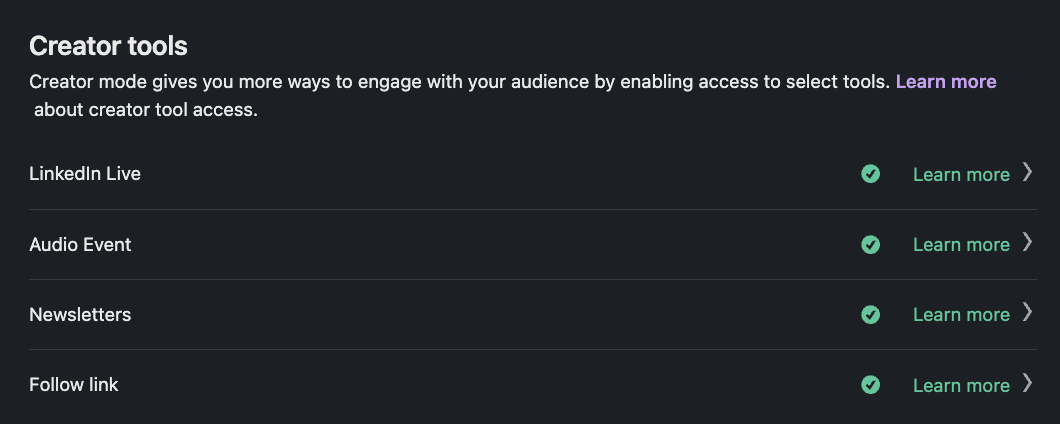Expand the Follow link row chevron

coord(1027,382)
